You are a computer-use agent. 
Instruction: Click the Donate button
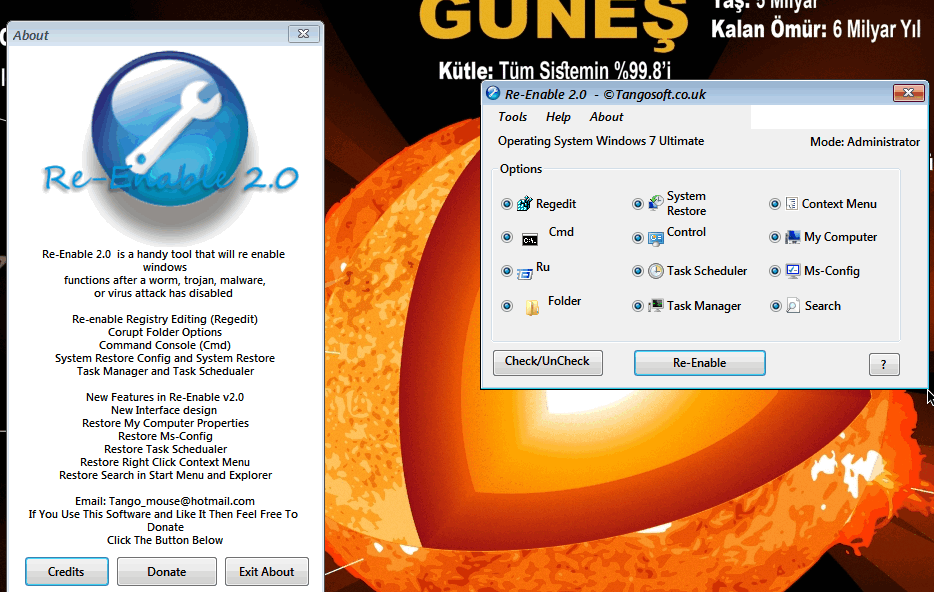167,572
